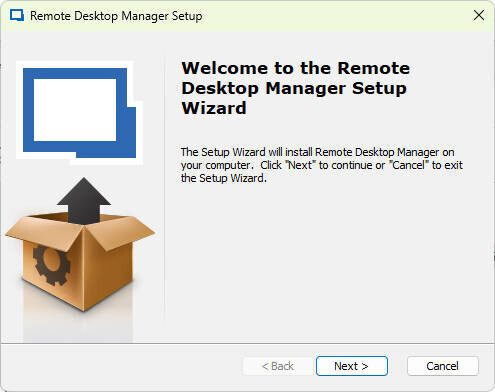Cancel the Remote Desktop Manager setup
The width and height of the screenshot is (495, 392).
click(x=442, y=366)
